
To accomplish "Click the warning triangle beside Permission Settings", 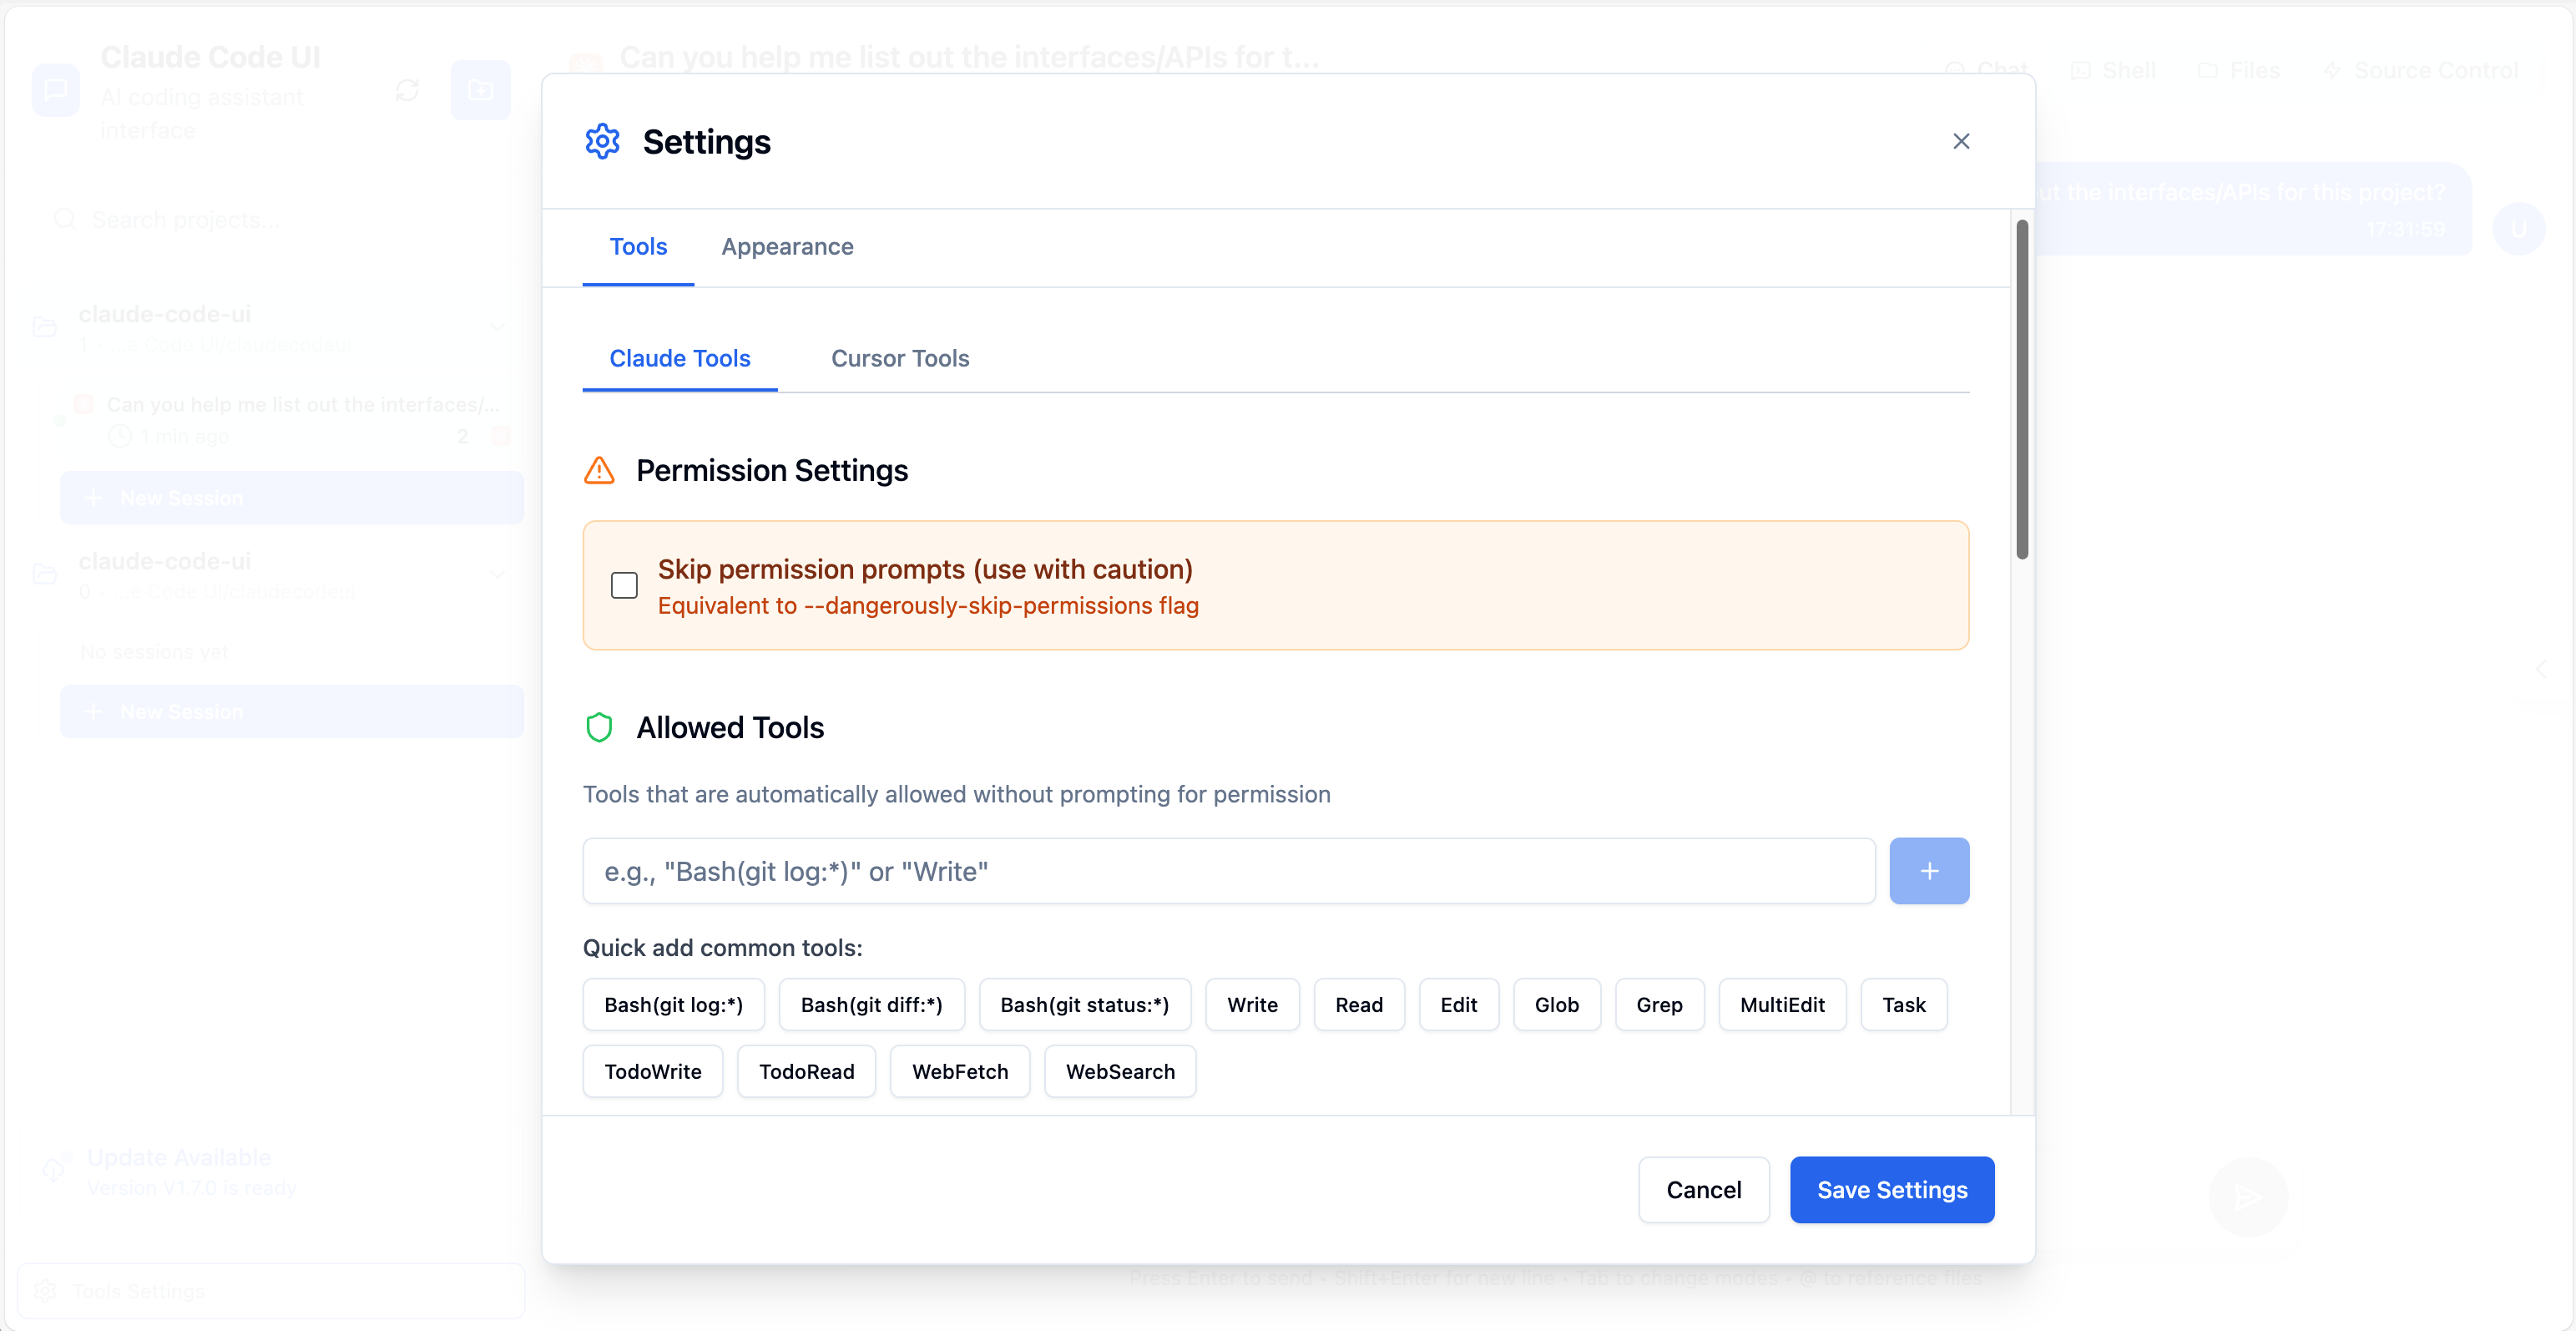I will [599, 470].
